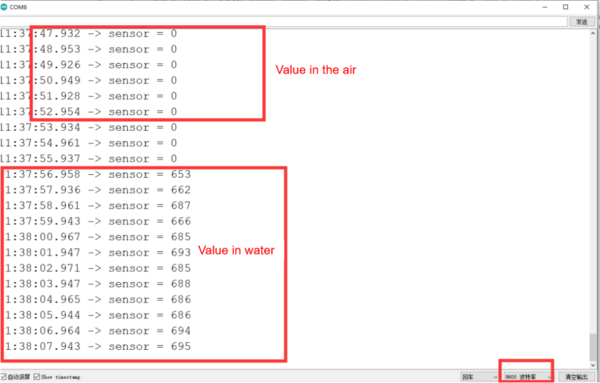Click the 清空输出 clear output button
Image resolution: width=600 pixels, height=383 pixels.
[x=576, y=377]
